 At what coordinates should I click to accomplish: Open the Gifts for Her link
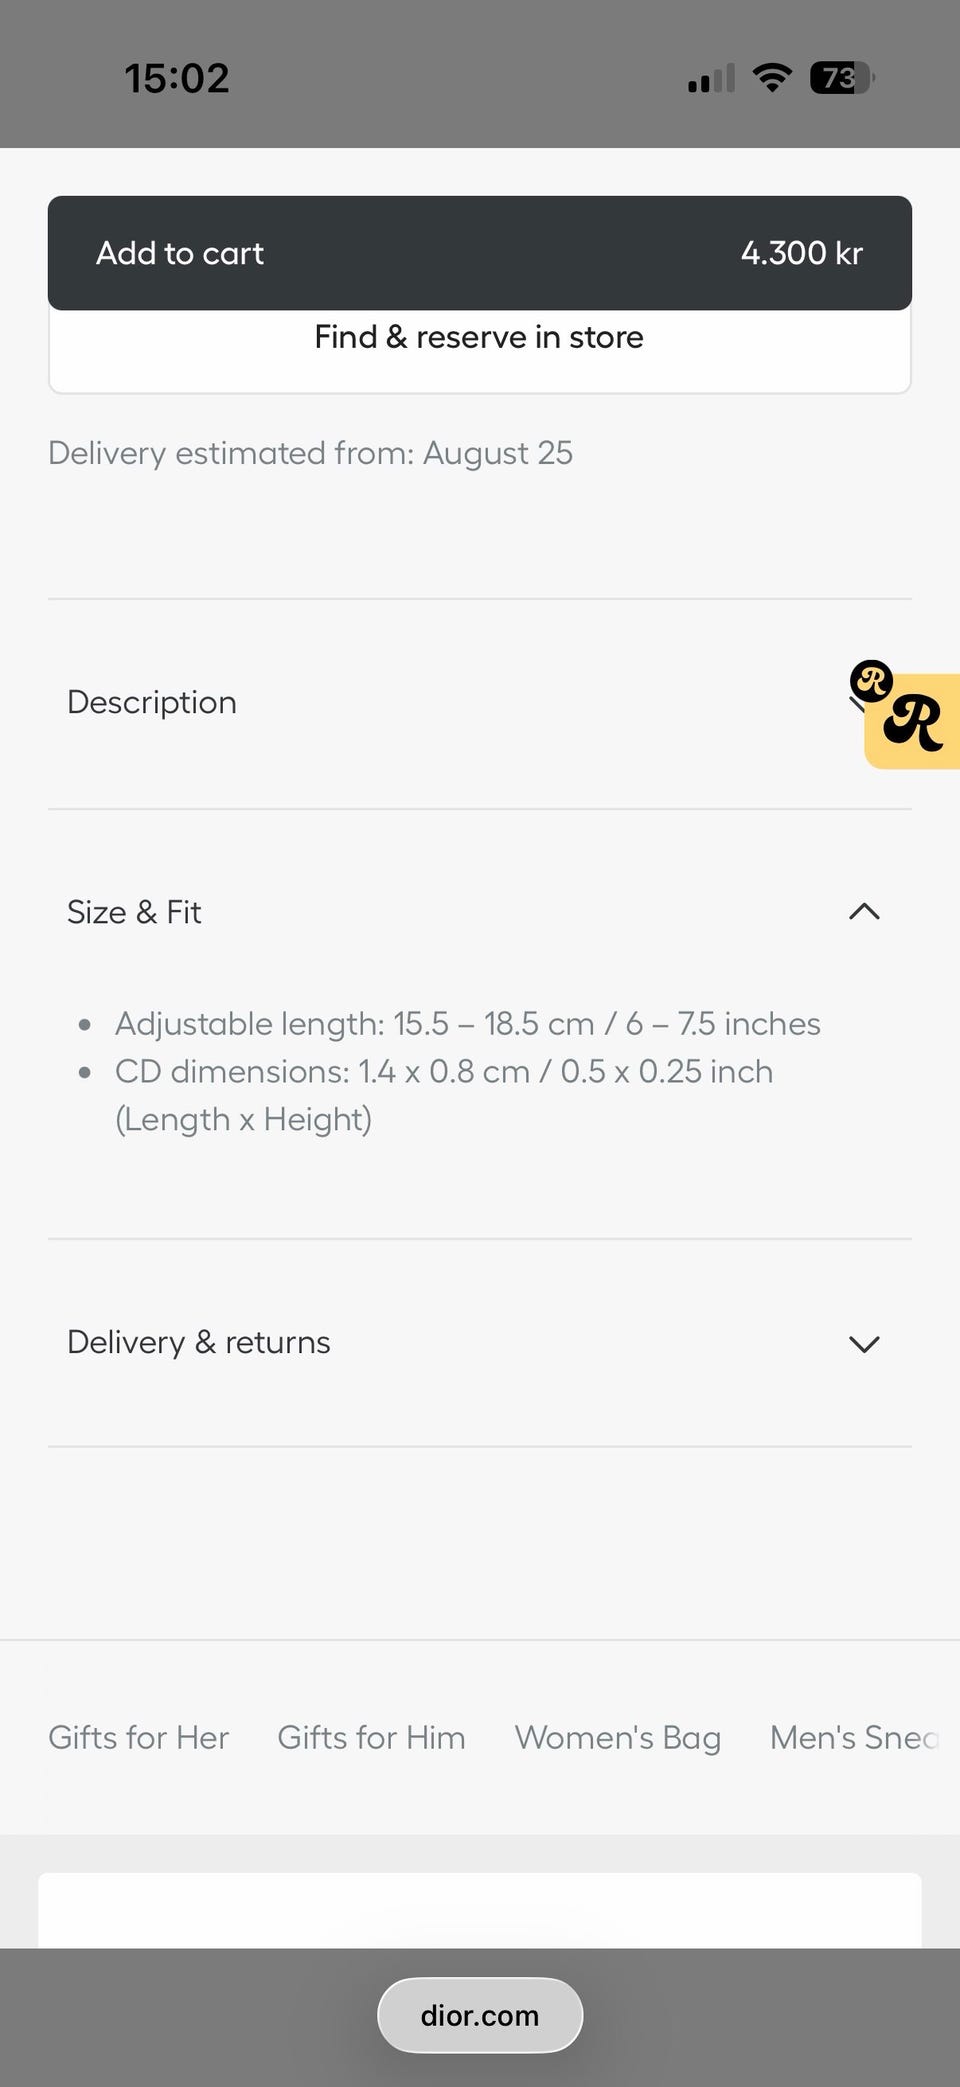click(139, 1738)
